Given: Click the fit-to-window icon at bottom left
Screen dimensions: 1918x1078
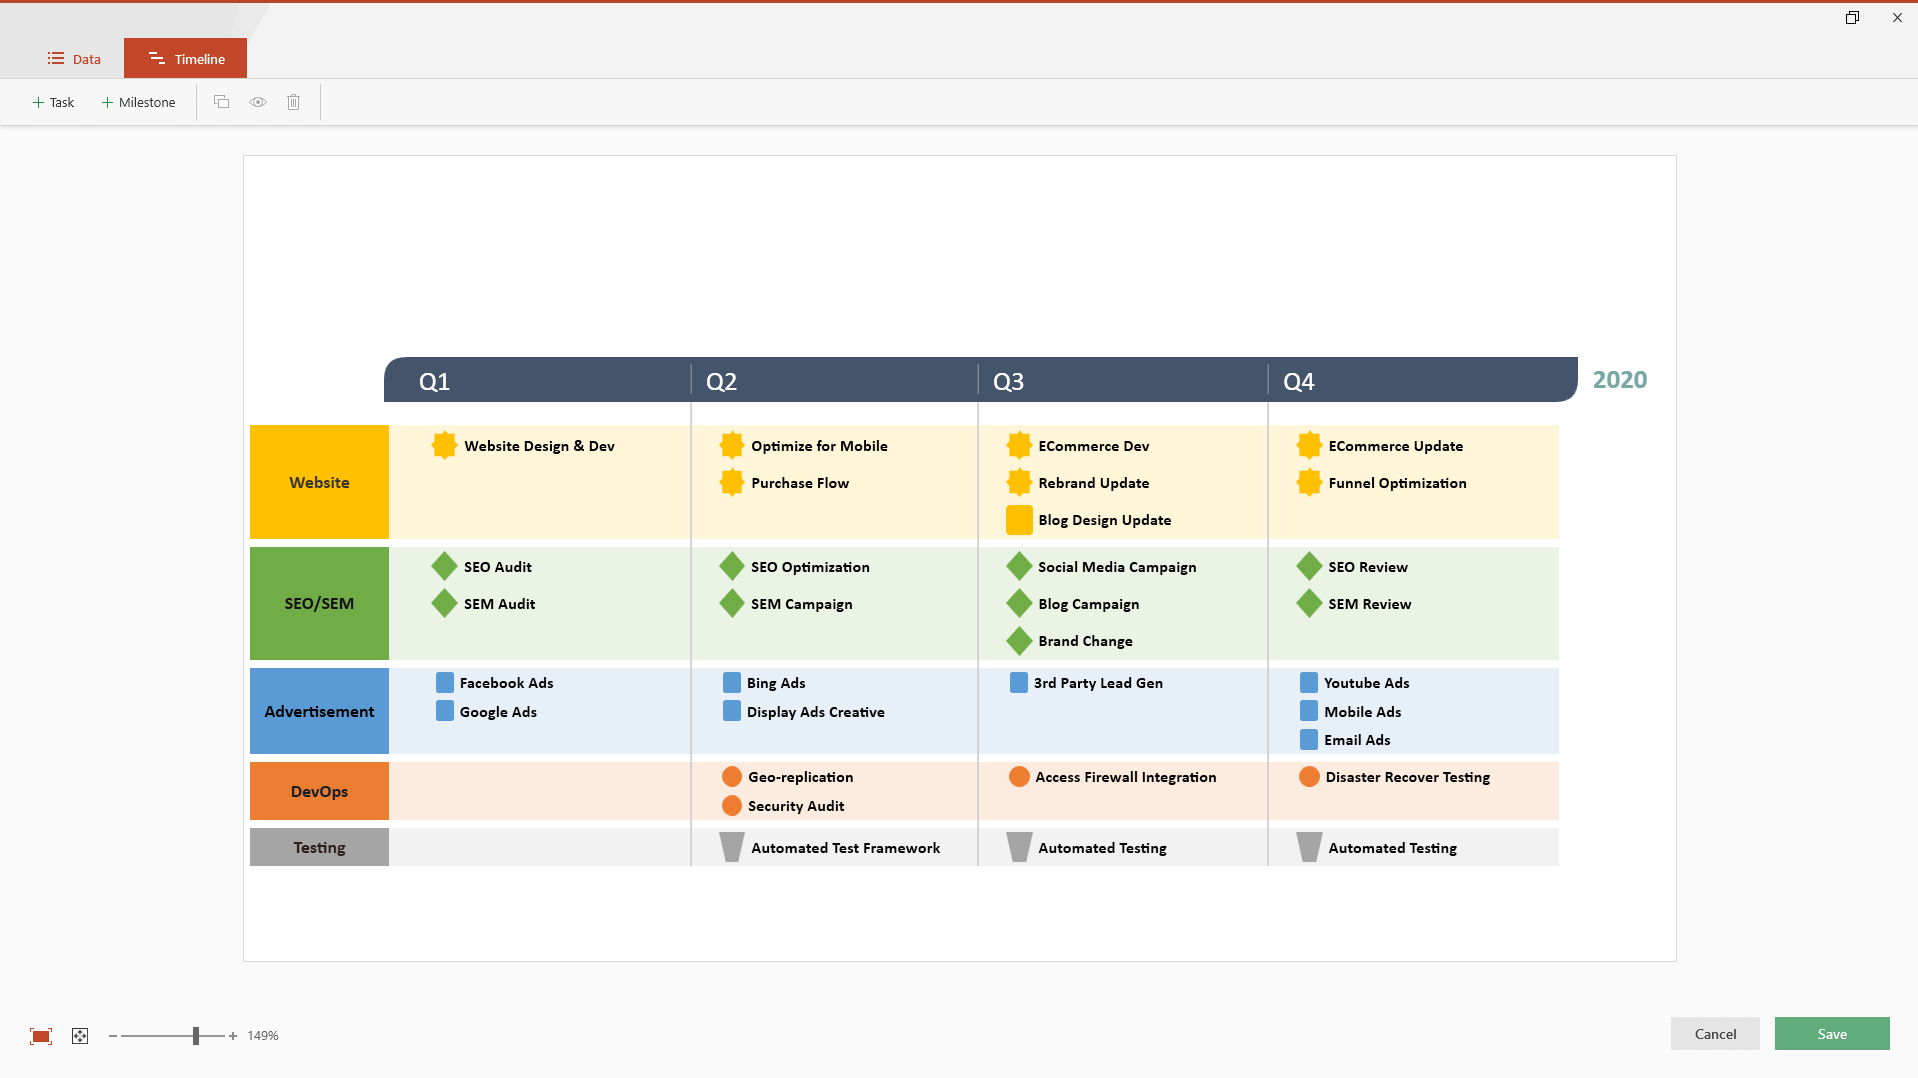Looking at the screenshot, I should coord(41,1036).
